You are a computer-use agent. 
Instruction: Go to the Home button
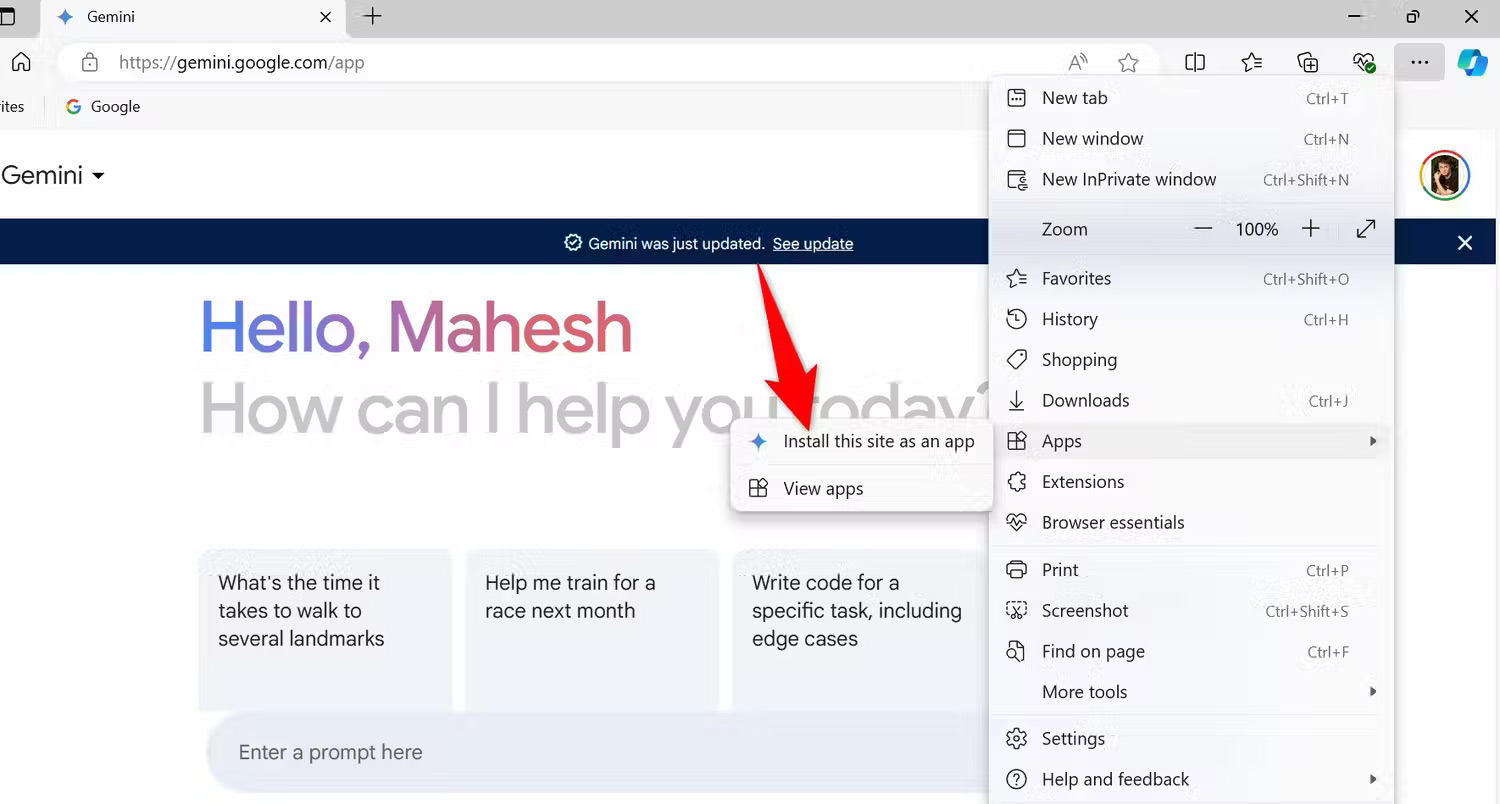tap(21, 63)
